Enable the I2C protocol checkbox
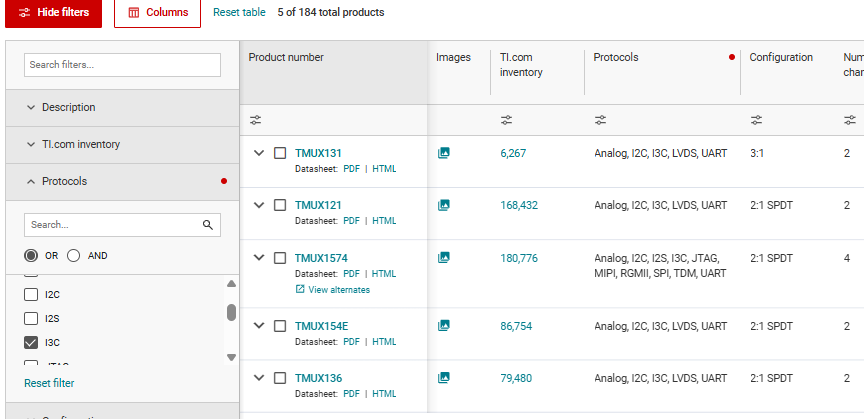Viewport: 864px width, 419px height. (31, 294)
